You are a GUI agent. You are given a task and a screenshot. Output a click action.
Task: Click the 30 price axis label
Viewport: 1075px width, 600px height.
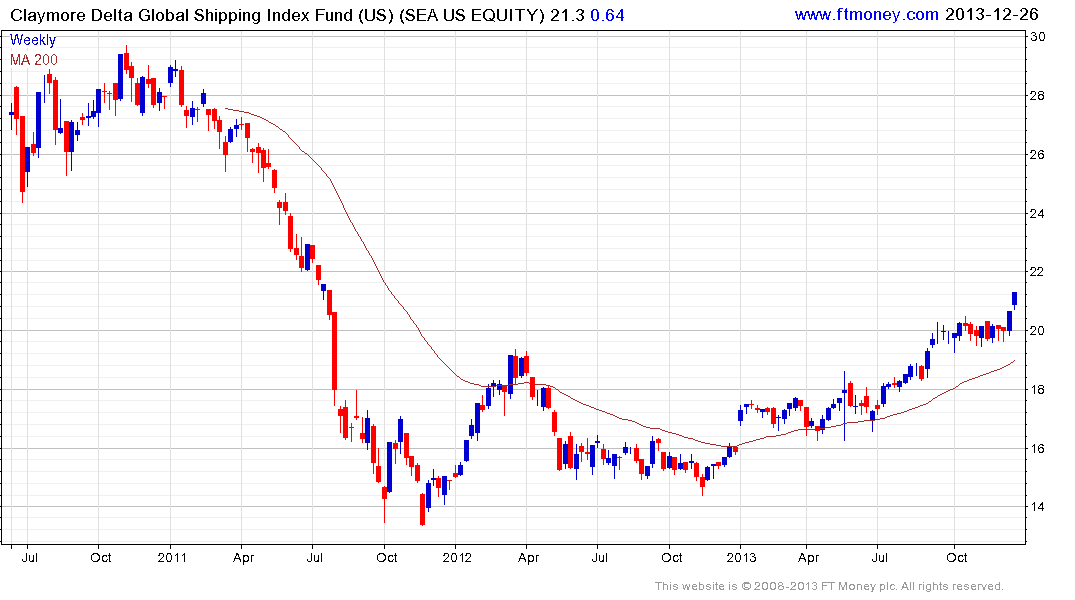click(1037, 37)
